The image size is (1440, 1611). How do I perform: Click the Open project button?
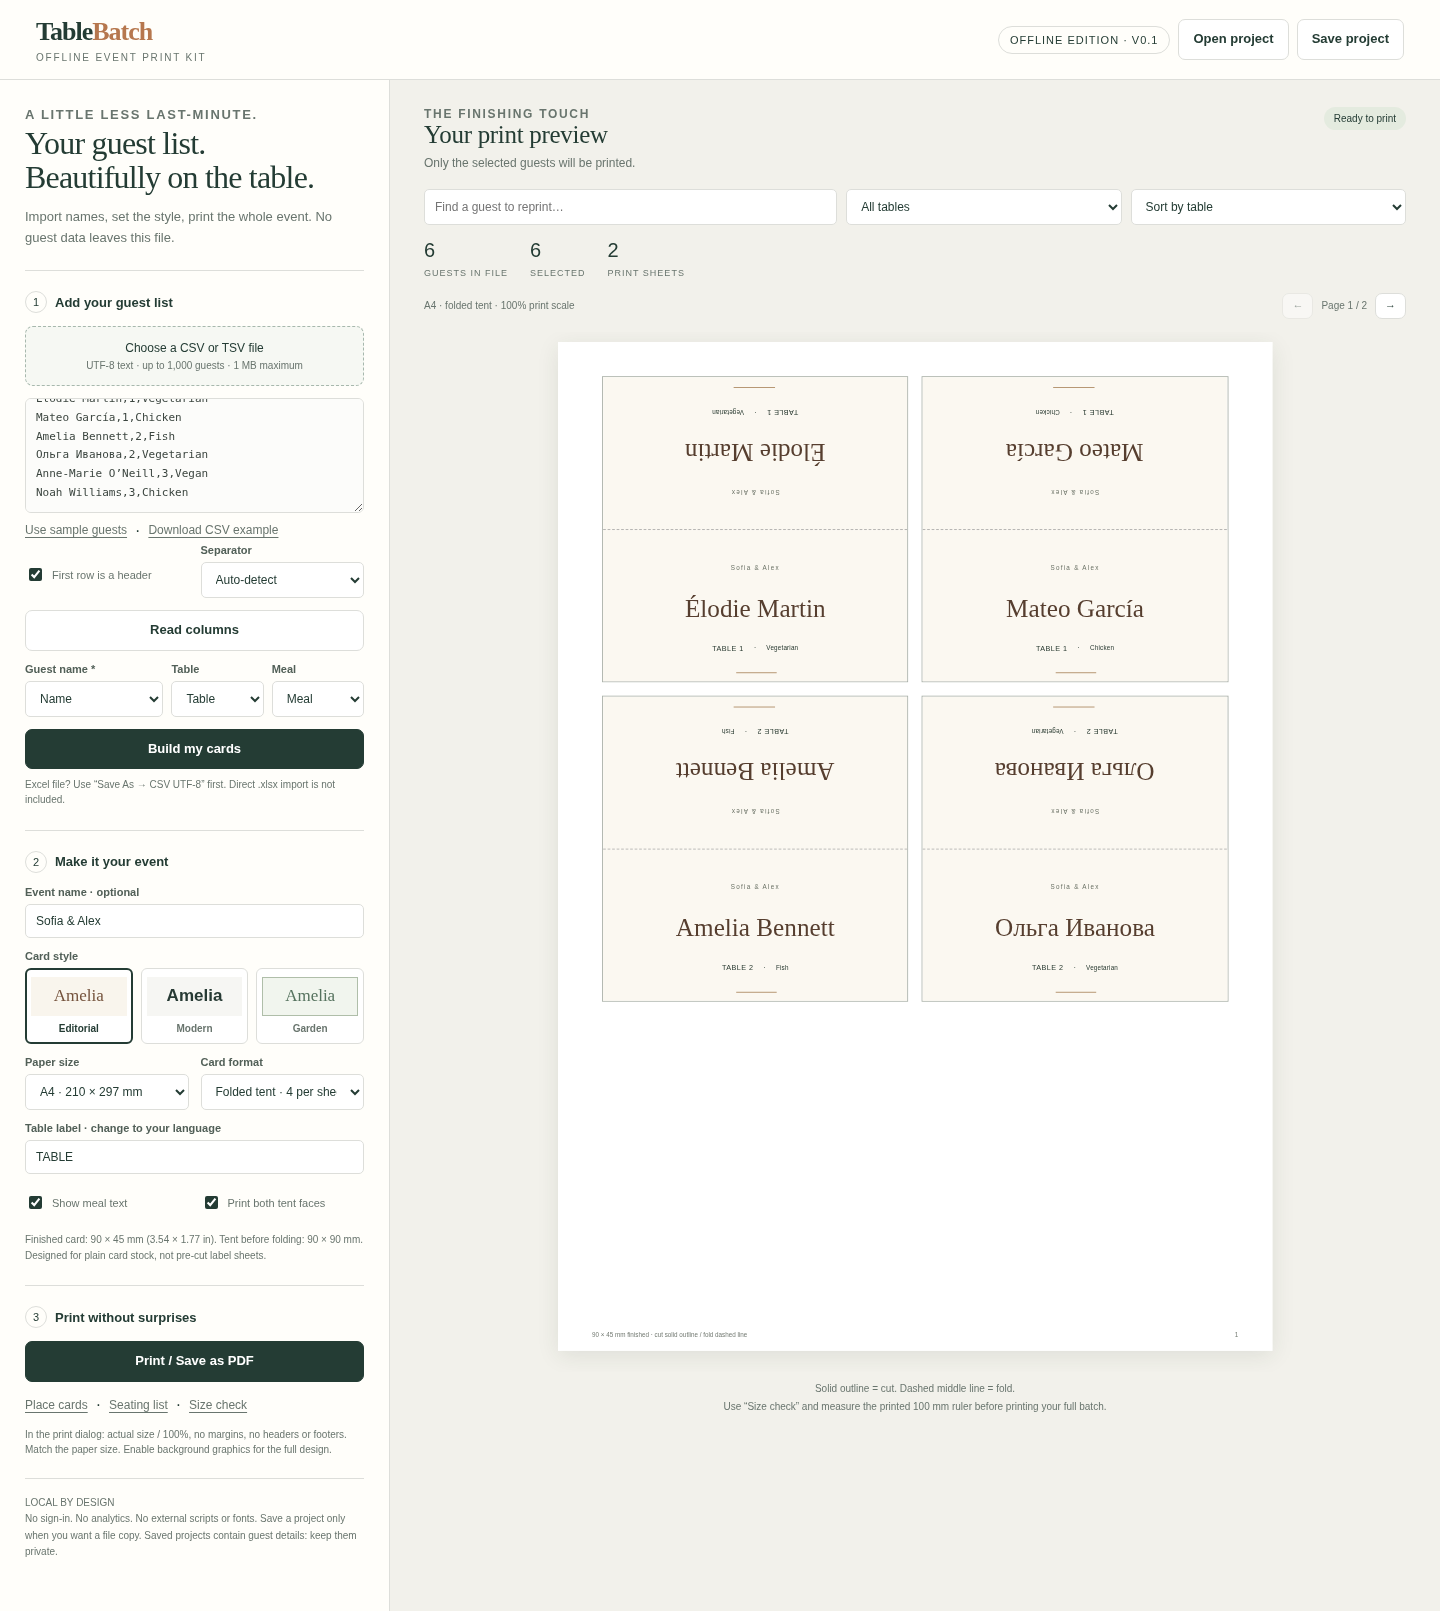point(1233,39)
